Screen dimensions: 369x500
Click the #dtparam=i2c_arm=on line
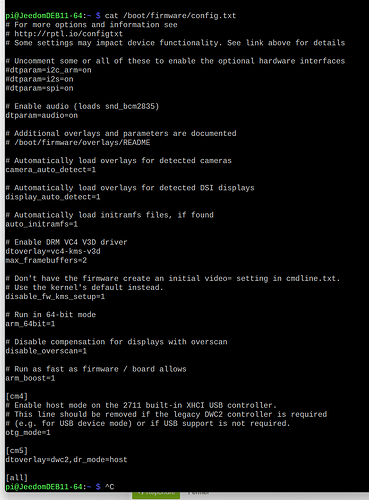(x=48, y=70)
